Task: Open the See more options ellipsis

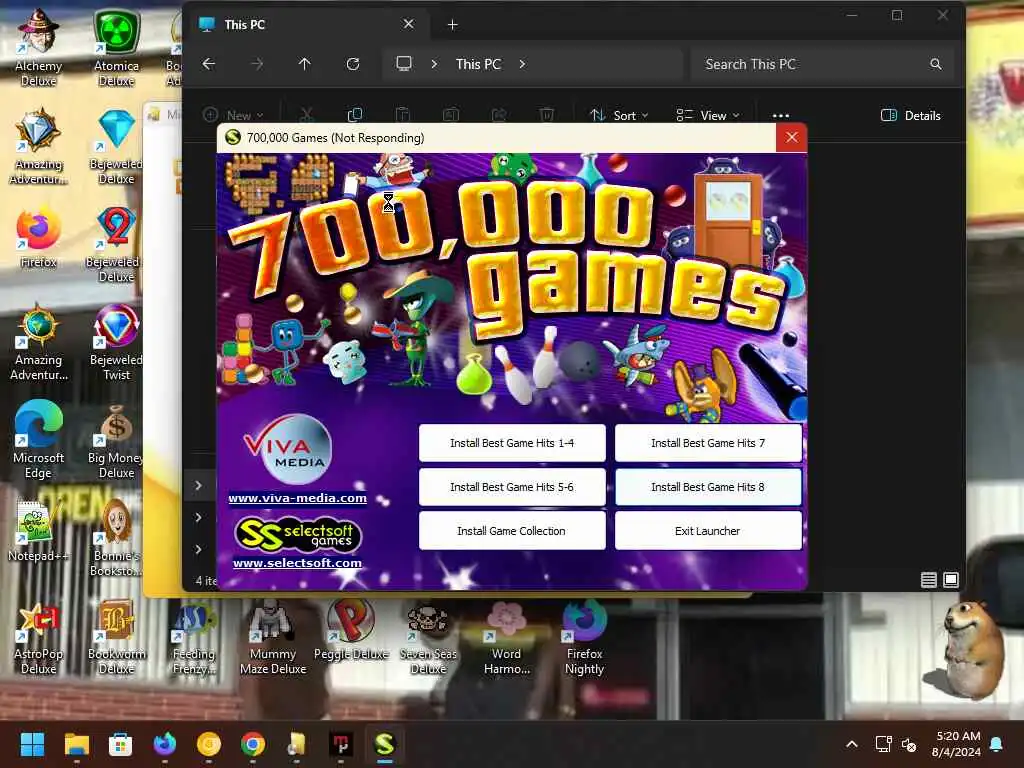Action: point(780,116)
